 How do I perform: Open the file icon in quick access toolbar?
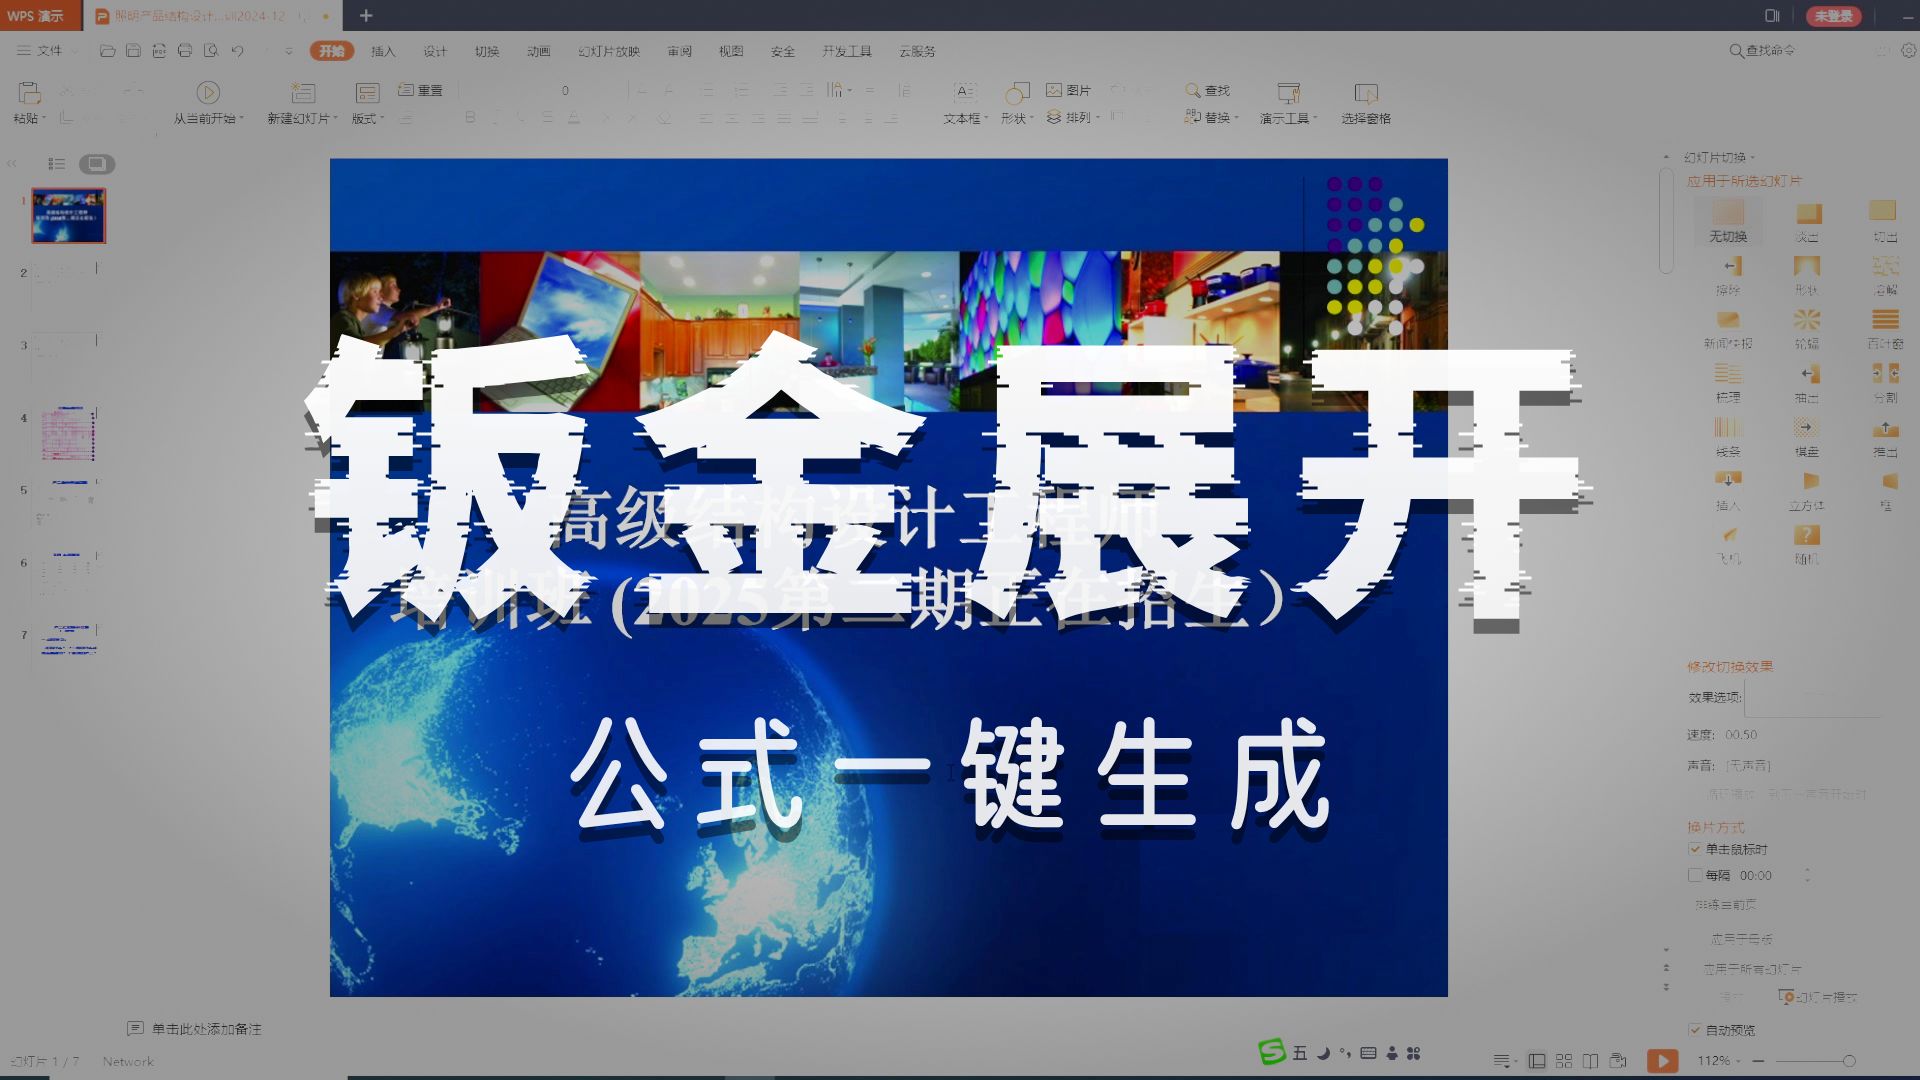(x=107, y=51)
